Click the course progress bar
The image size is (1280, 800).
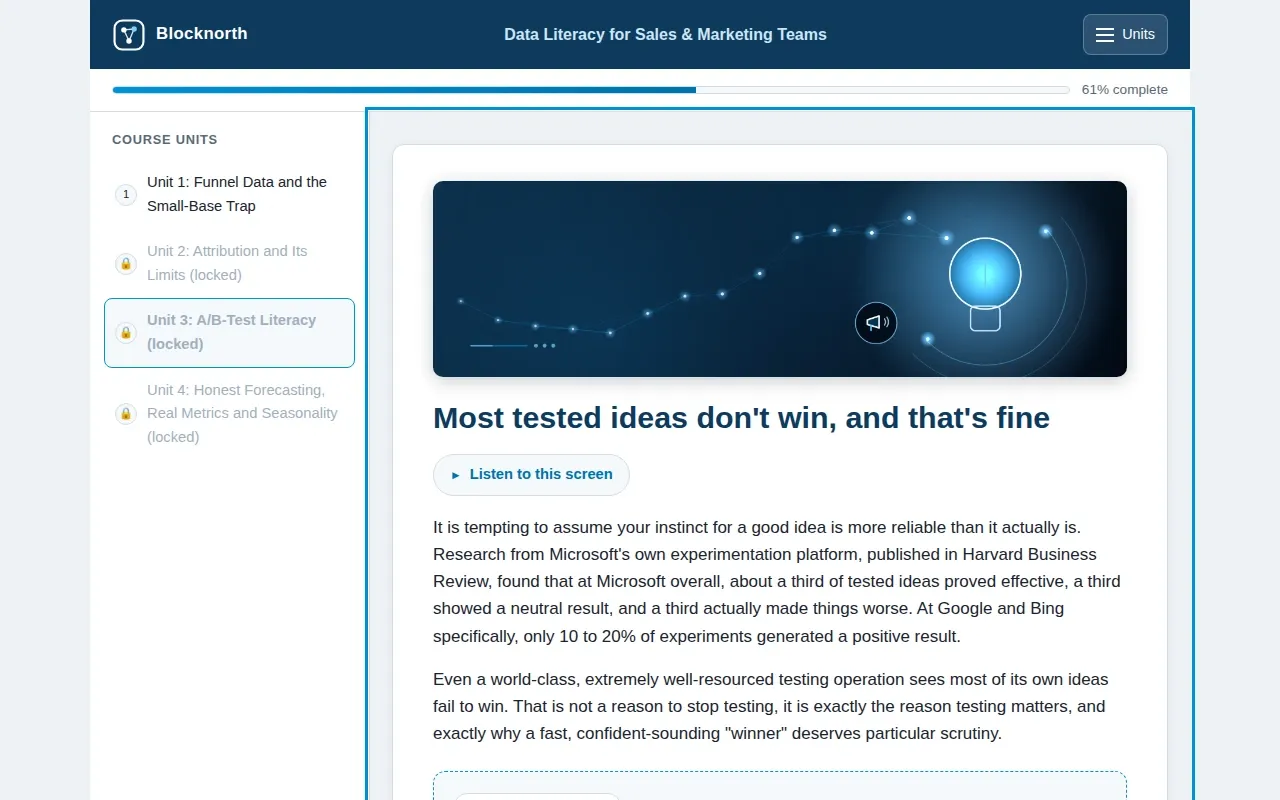591,90
